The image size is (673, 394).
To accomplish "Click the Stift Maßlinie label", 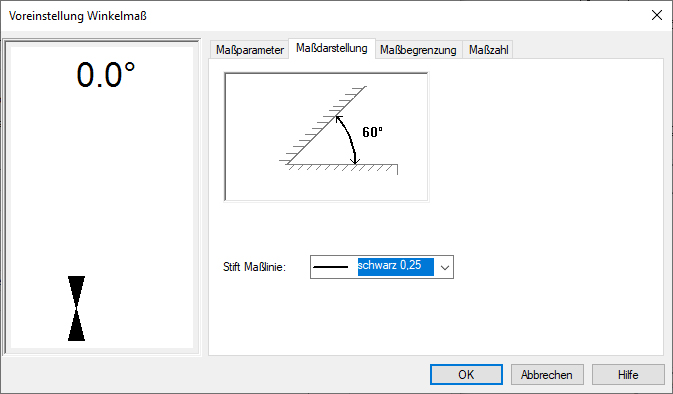I will tap(254, 267).
